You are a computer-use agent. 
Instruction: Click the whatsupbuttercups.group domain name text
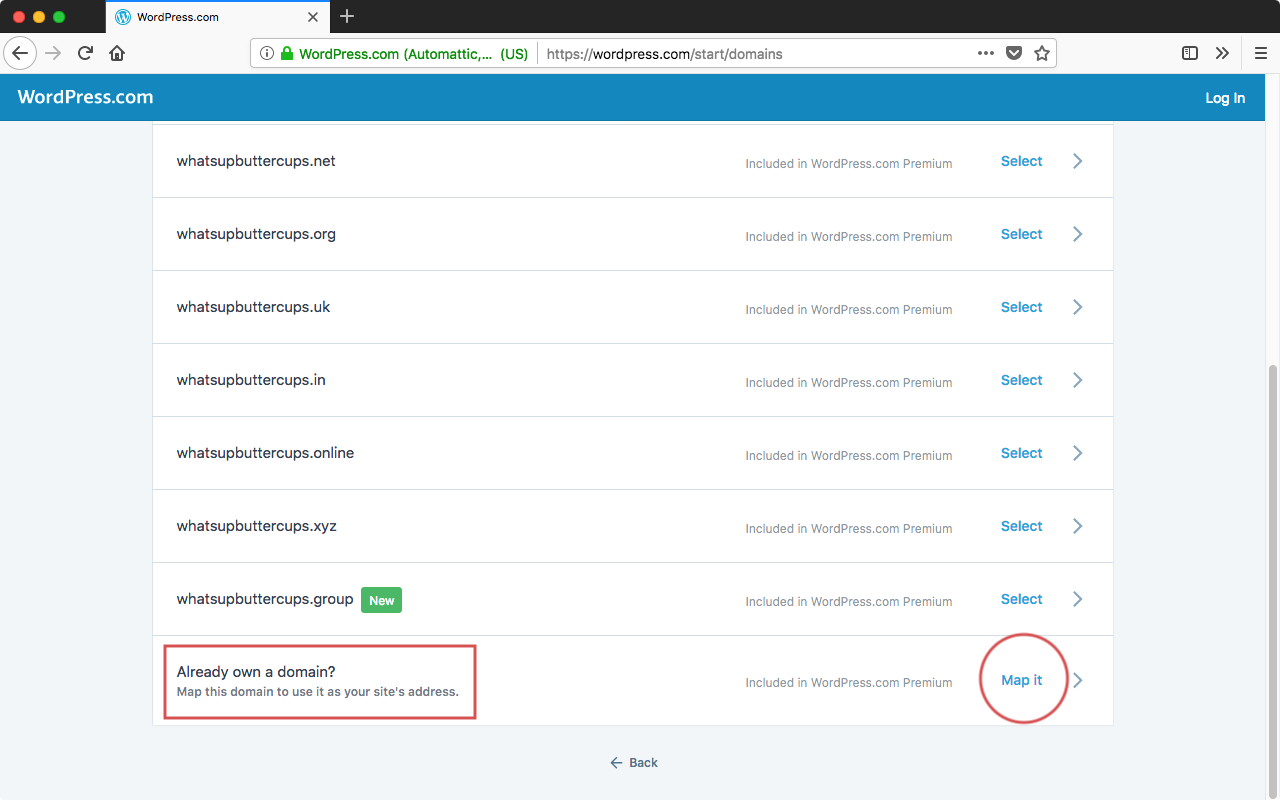click(x=265, y=599)
